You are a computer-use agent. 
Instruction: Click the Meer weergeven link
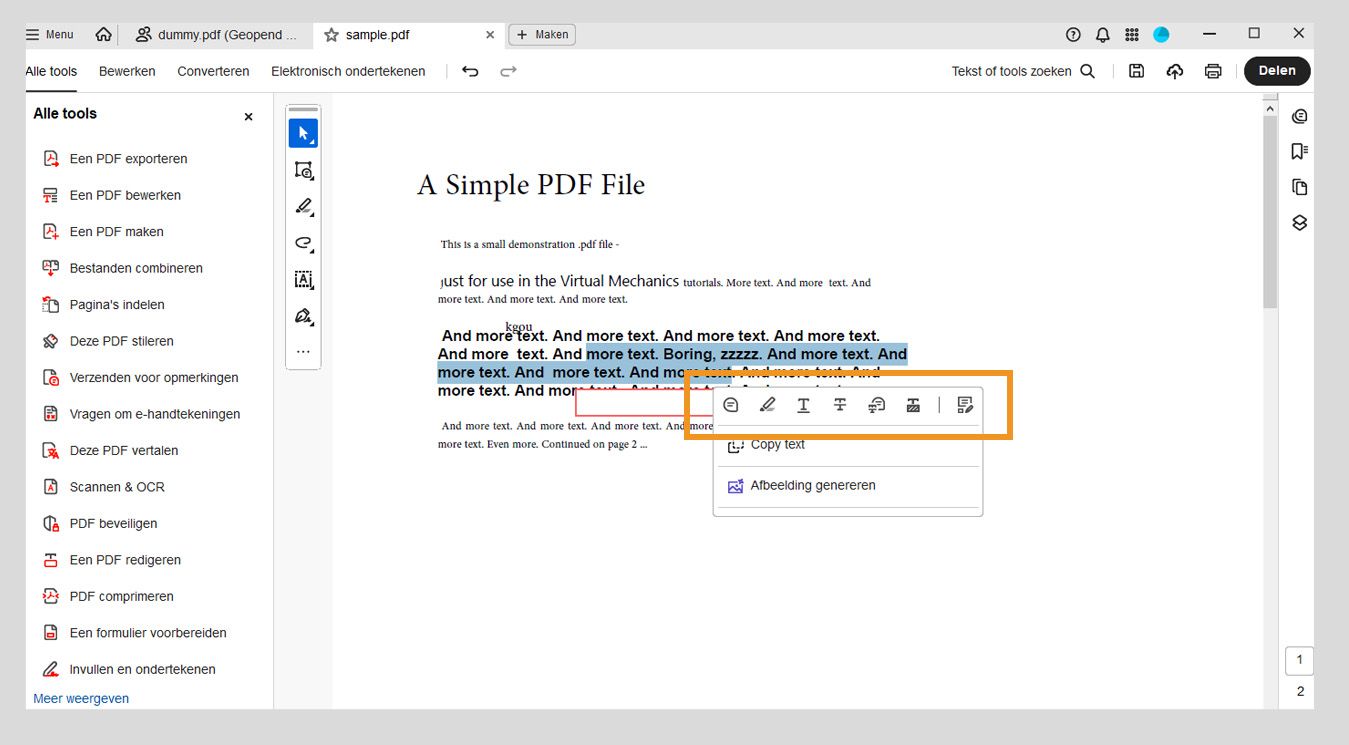tap(81, 699)
